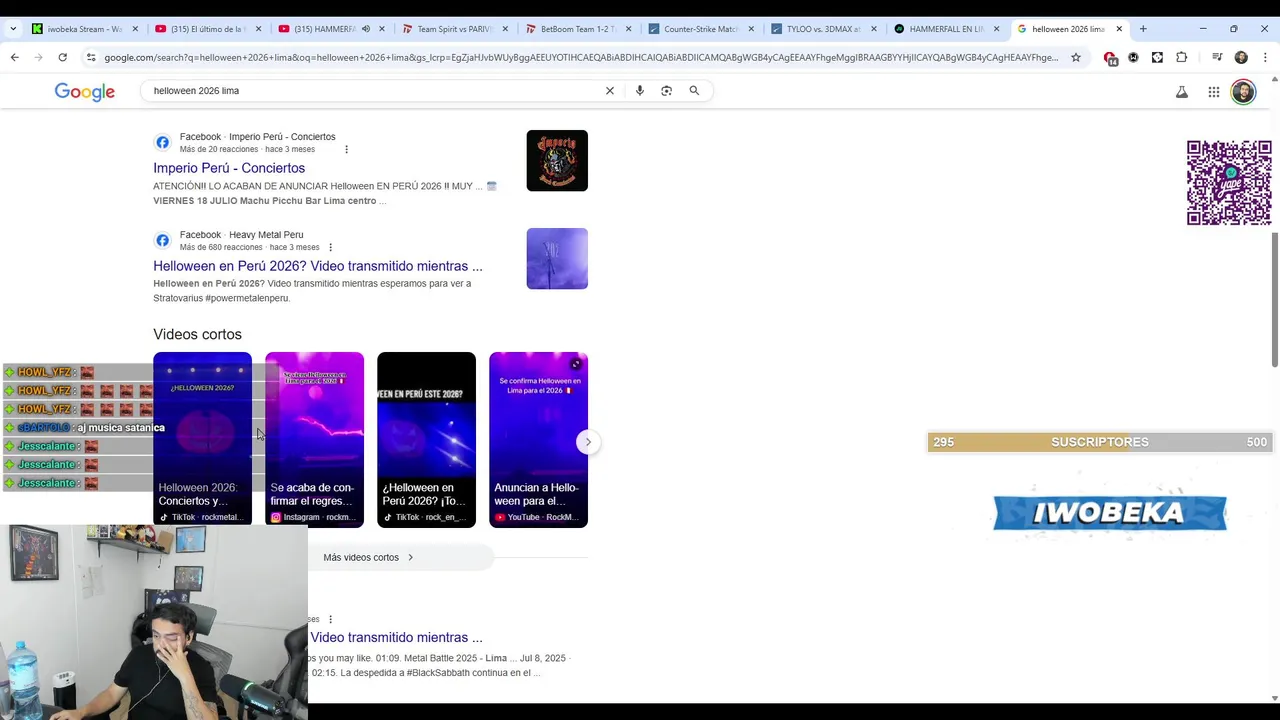Click the page vertical scrollbar thumb
The image size is (1280, 720).
1274,299
